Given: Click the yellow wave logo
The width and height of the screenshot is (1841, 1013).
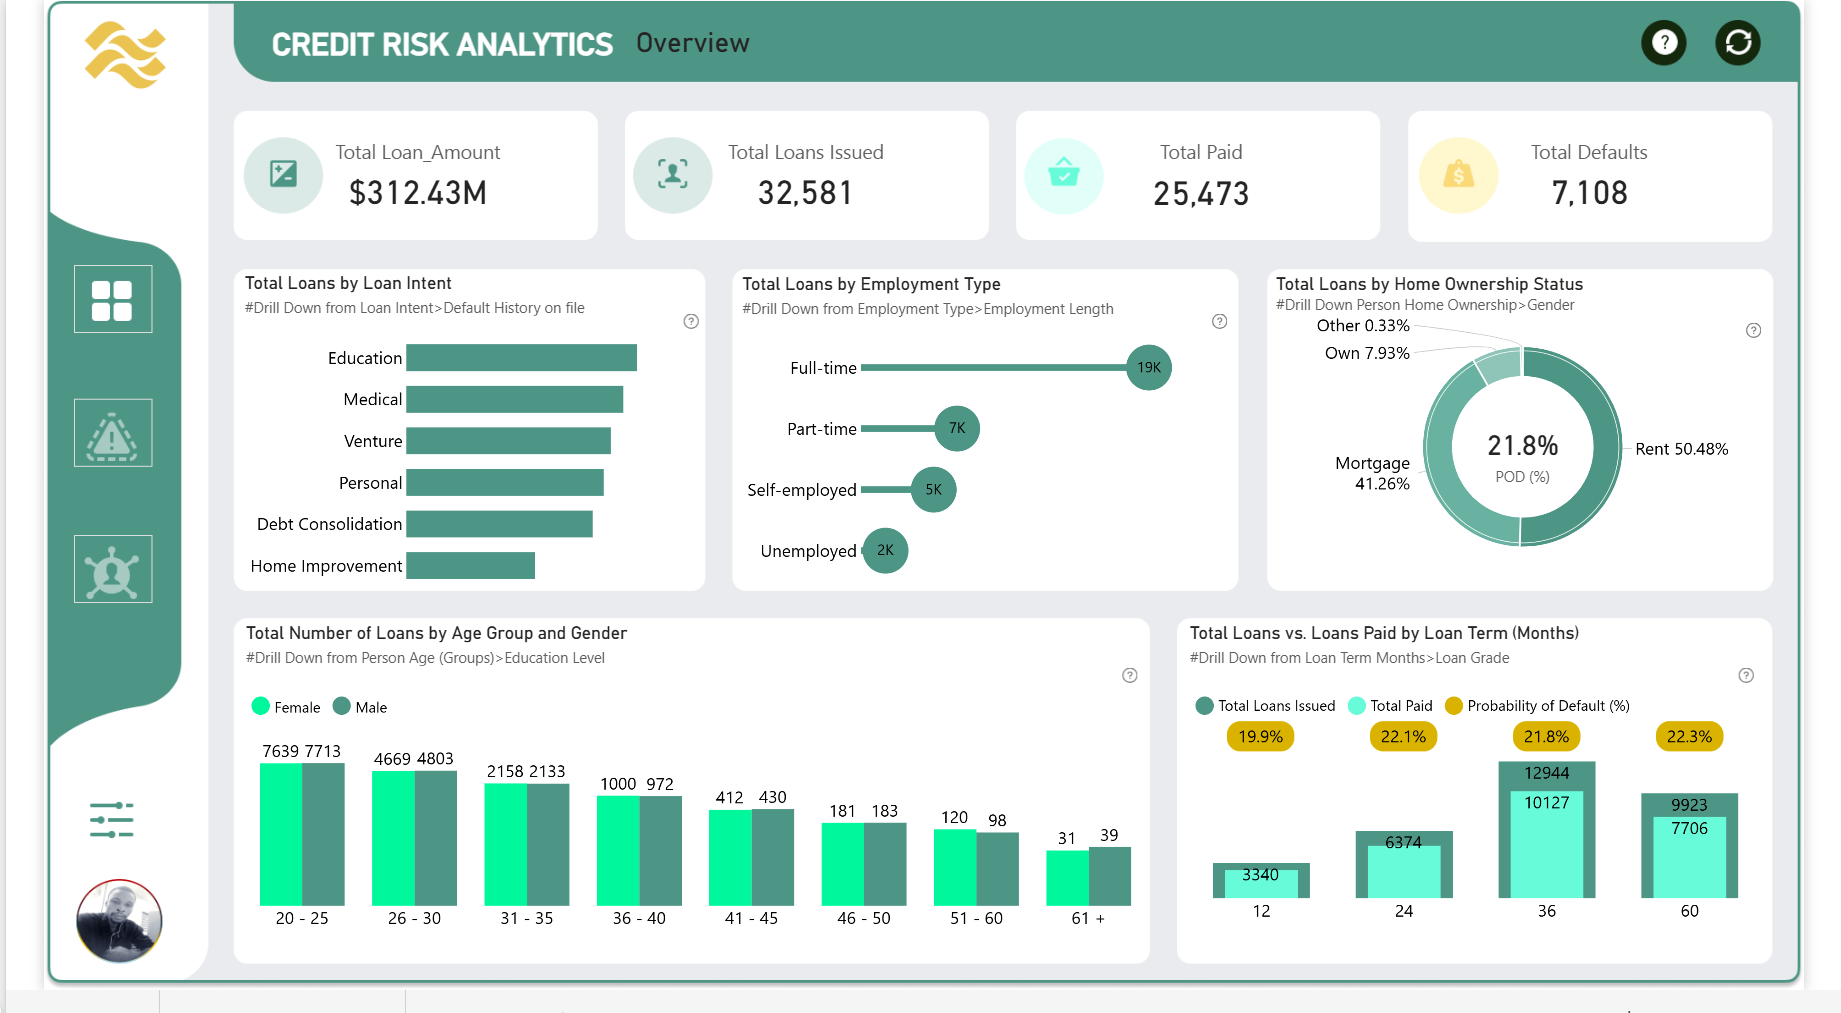Looking at the screenshot, I should click(126, 55).
